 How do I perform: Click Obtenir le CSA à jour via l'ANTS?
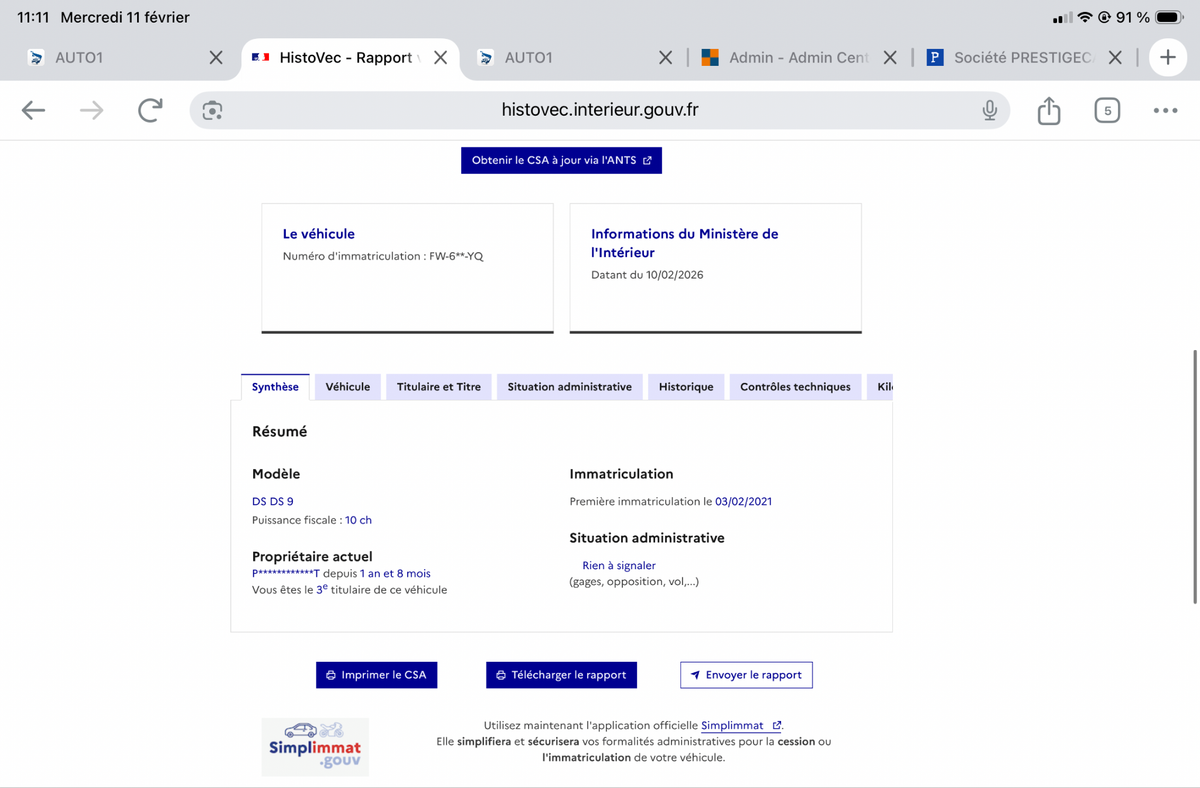tap(561, 160)
